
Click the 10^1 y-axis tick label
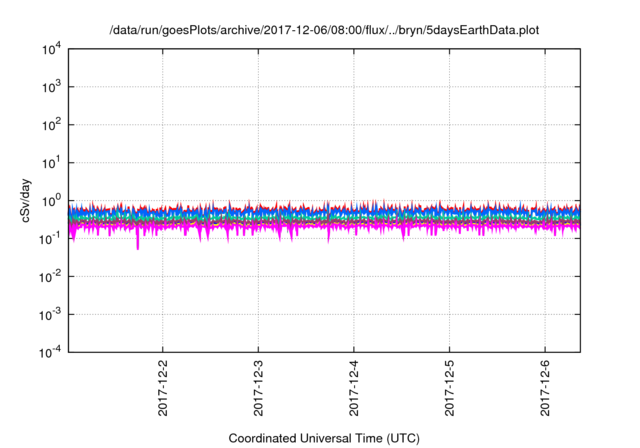(x=52, y=163)
